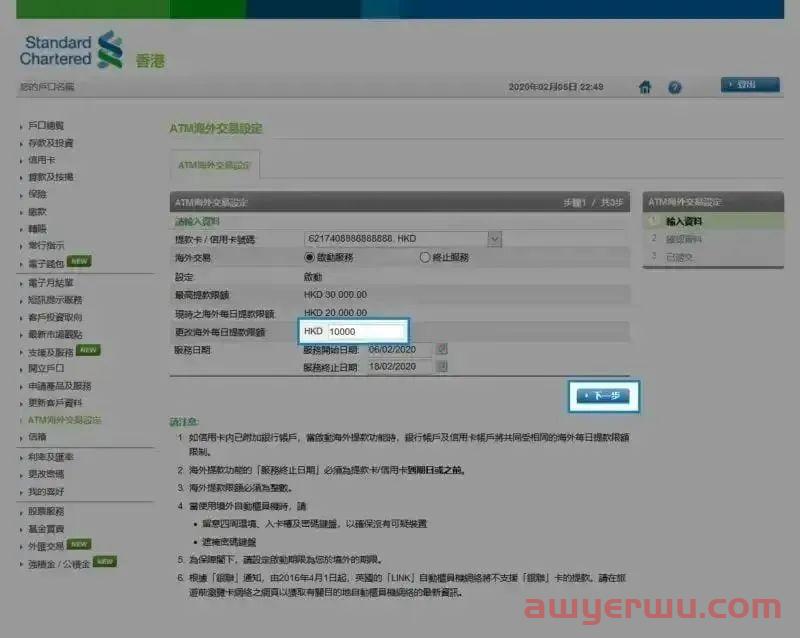Expand 常行指示 sidebar section
Screen dimensions: 800x638
pos(46,246)
